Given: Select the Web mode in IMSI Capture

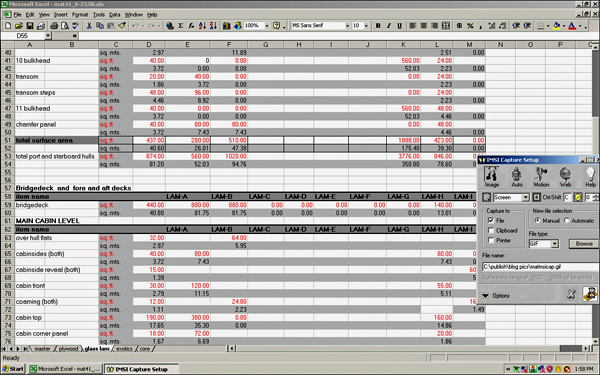Looking at the screenshot, I should (565, 177).
